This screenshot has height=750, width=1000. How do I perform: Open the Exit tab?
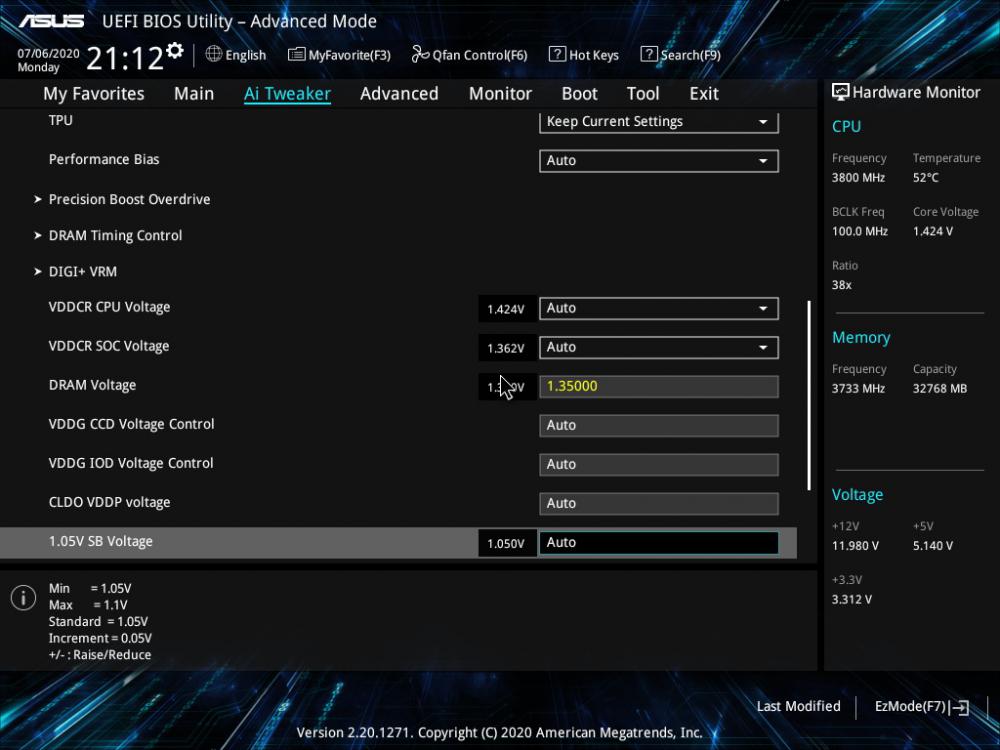click(x=704, y=94)
